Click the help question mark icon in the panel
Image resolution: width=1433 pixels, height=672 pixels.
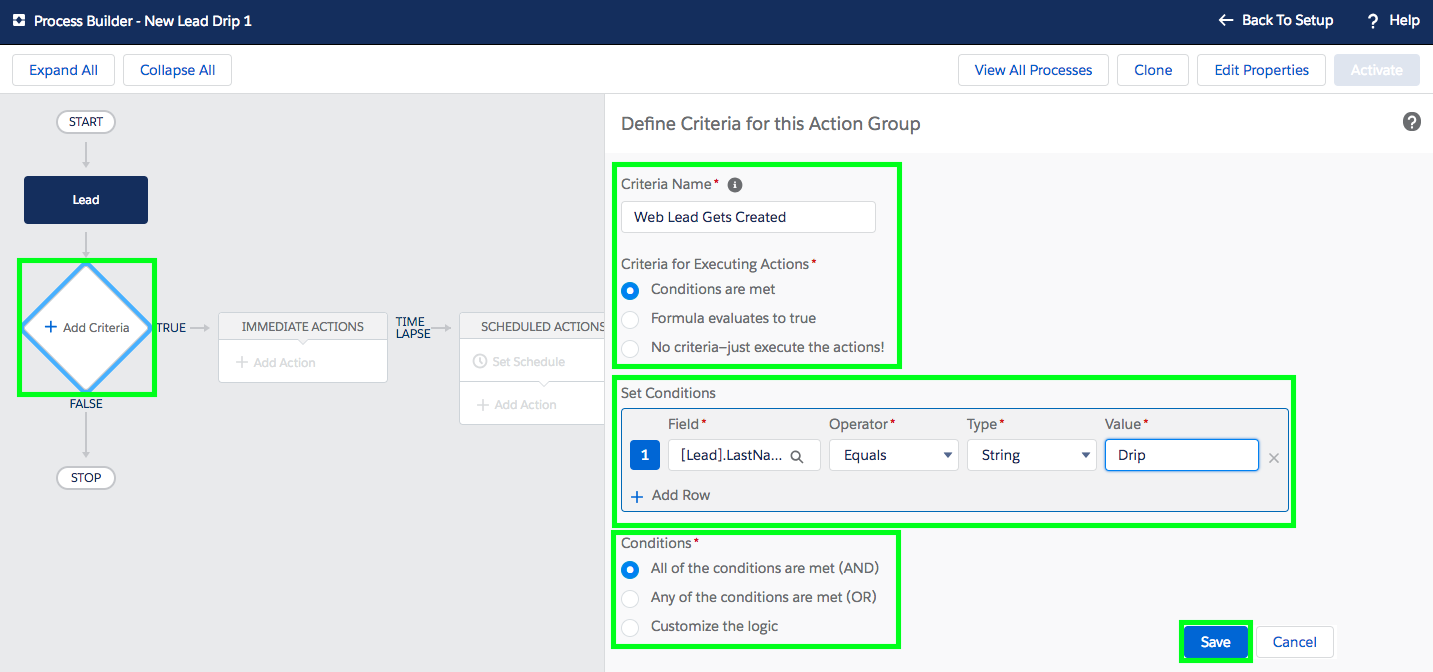pyautogui.click(x=1412, y=122)
